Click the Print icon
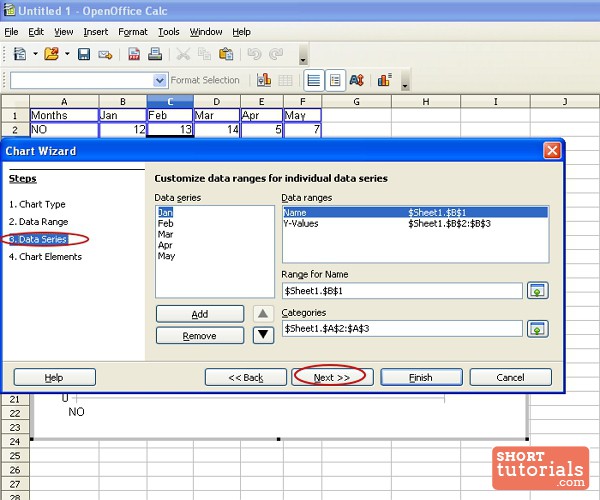 [x=155, y=54]
